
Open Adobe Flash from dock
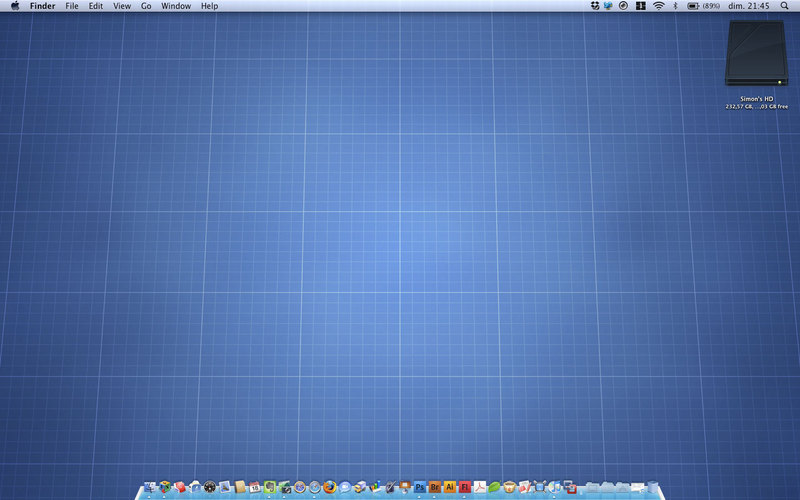pyautogui.click(x=465, y=487)
